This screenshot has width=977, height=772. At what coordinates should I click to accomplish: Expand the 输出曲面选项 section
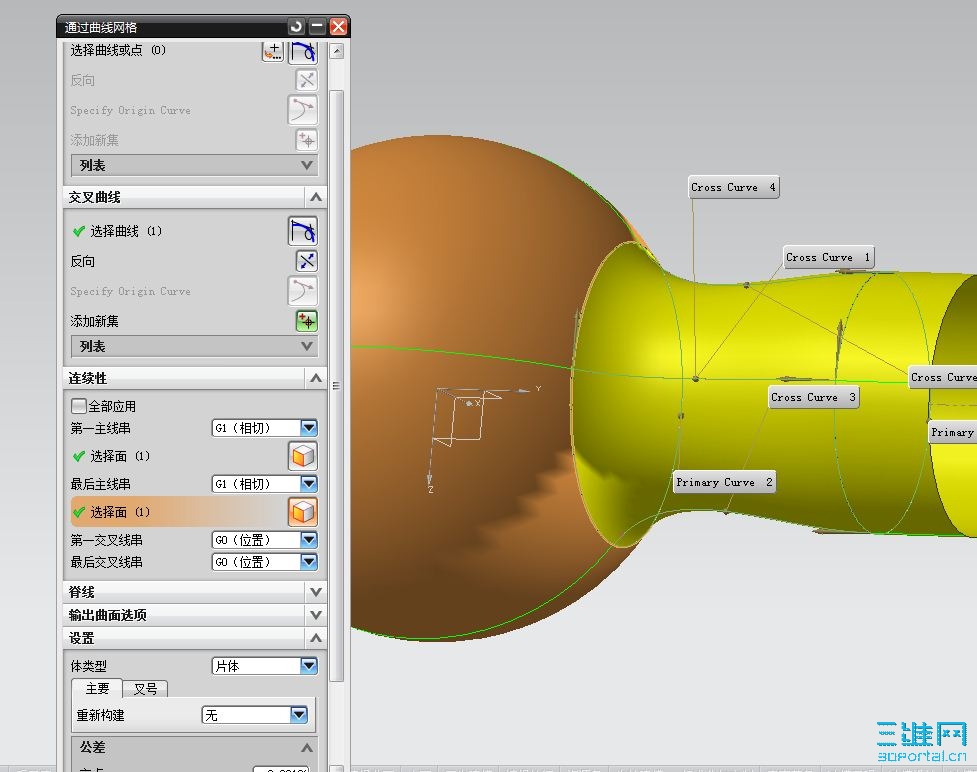316,615
